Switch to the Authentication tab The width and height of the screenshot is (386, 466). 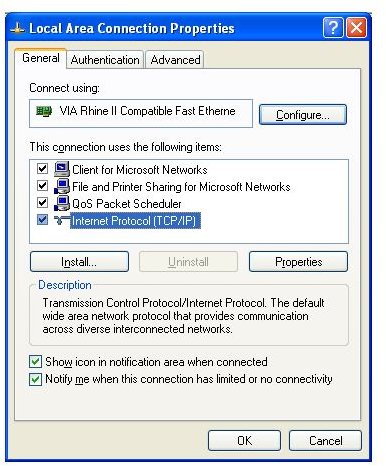[x=105, y=60]
